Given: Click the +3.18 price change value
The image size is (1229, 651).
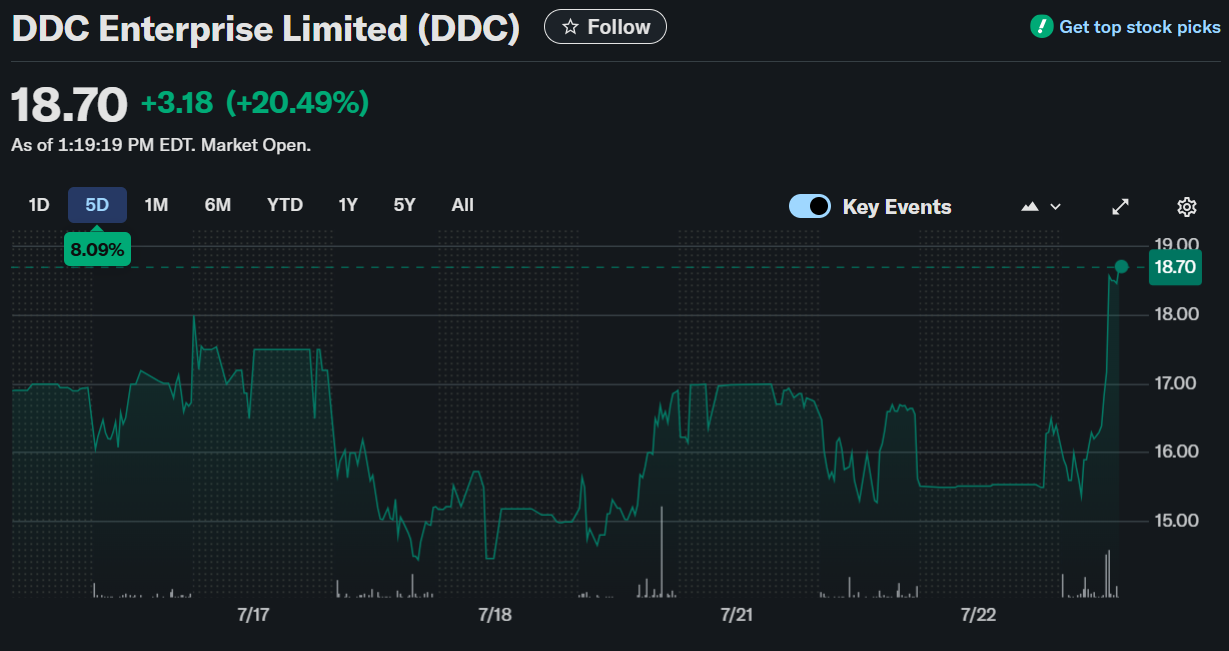Looking at the screenshot, I should click(176, 103).
